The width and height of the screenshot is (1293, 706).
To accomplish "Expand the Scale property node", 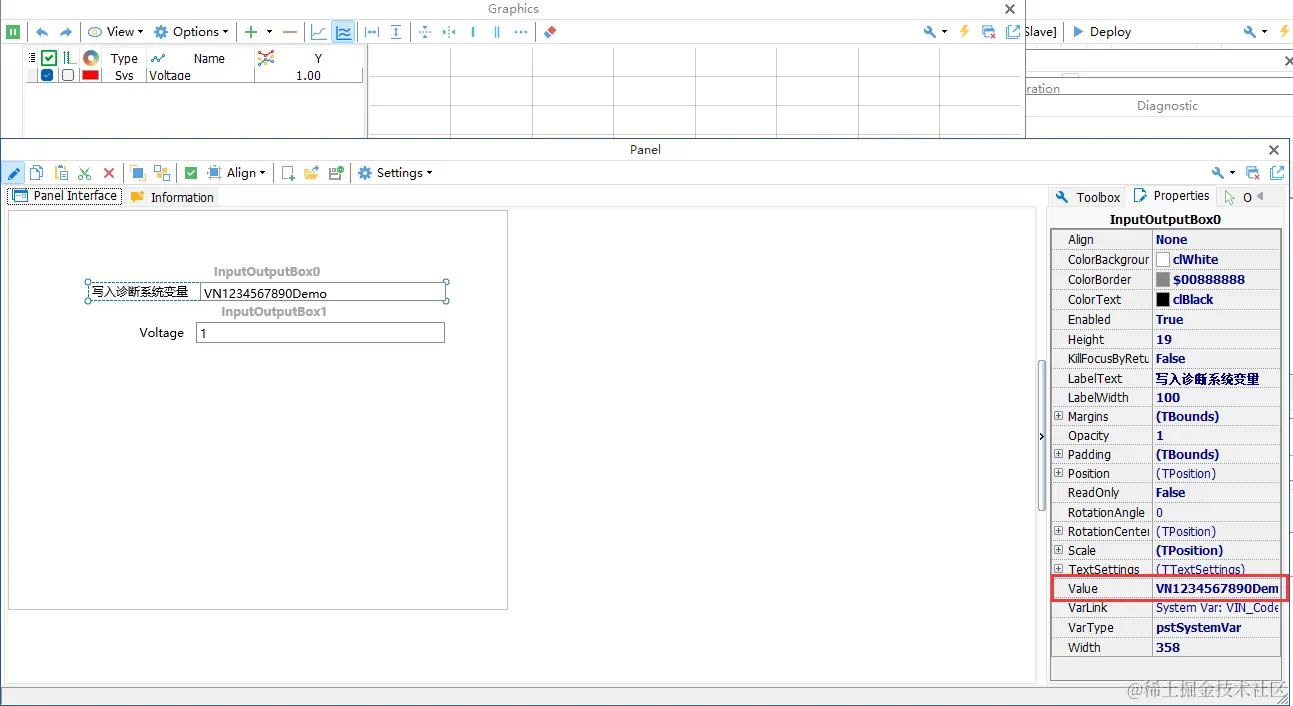I will (1059, 550).
